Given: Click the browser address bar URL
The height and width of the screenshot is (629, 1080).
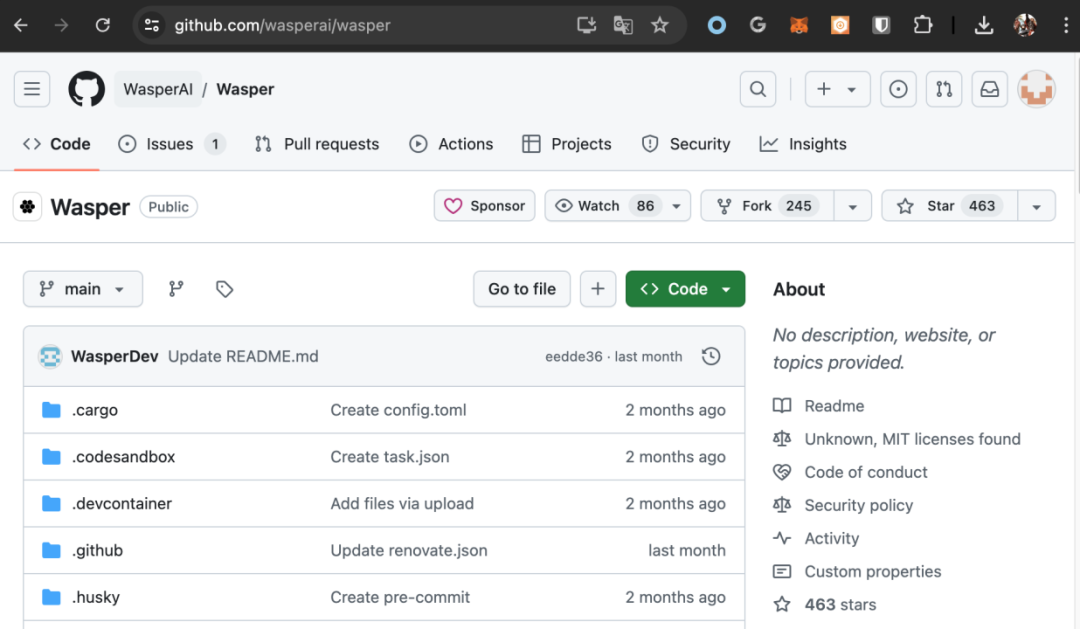Looking at the screenshot, I should coord(282,25).
